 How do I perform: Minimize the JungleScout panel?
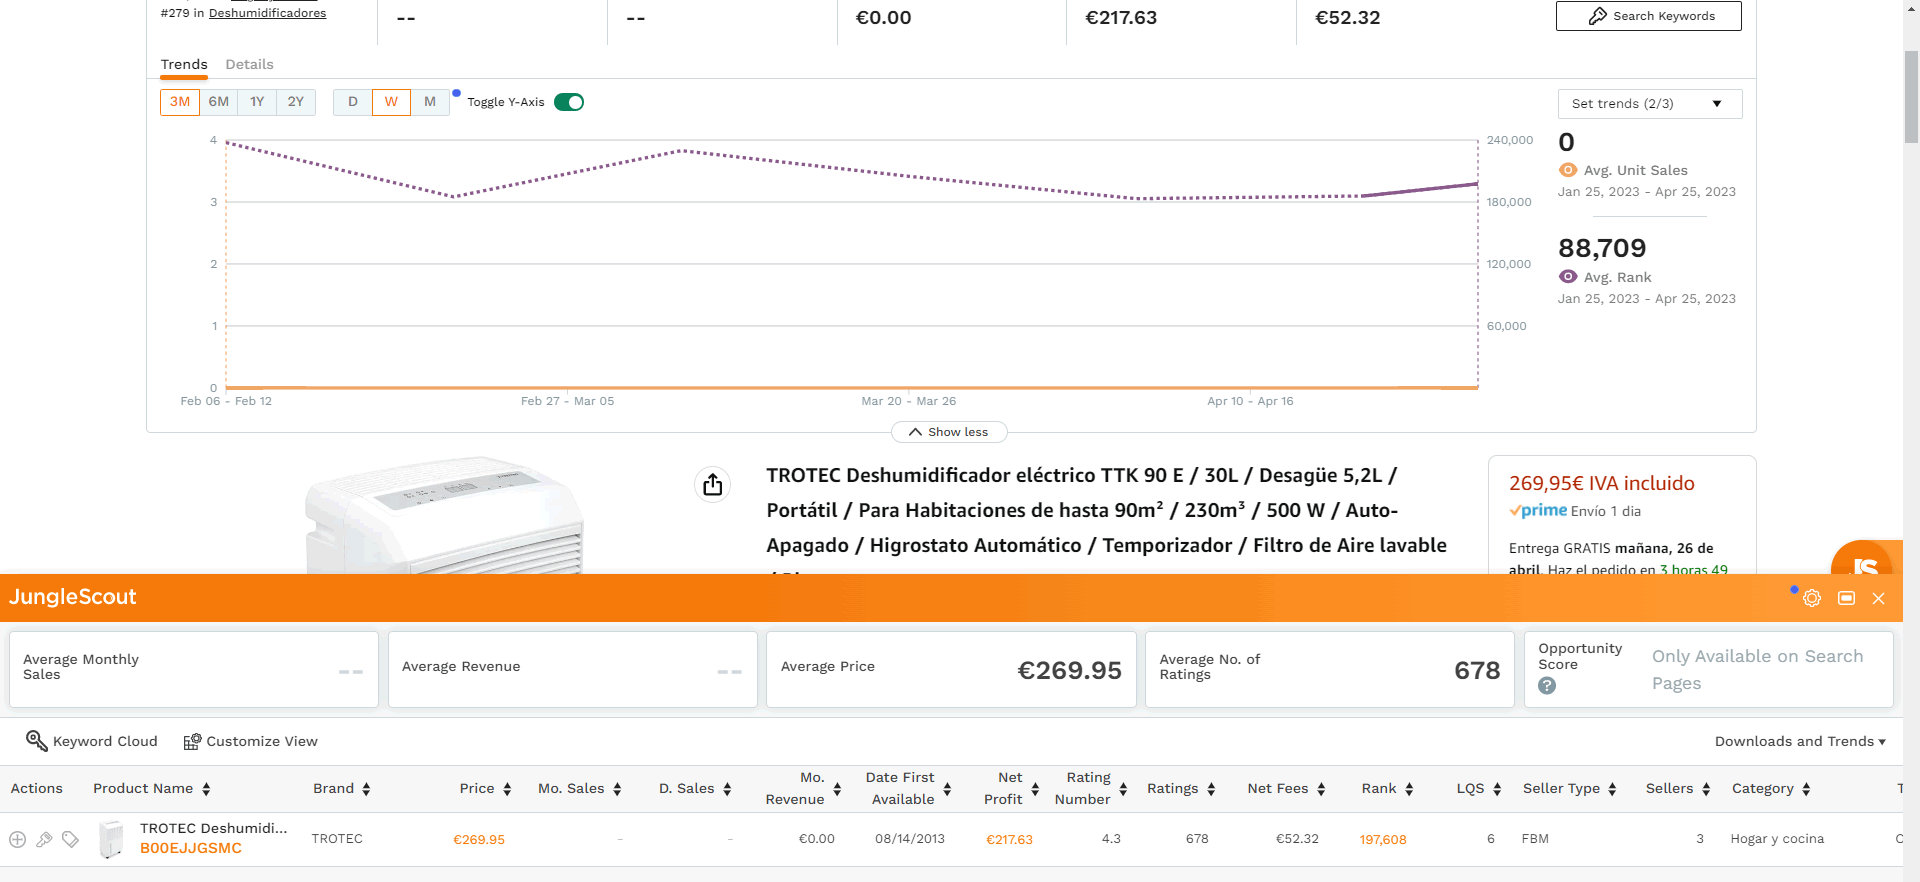click(1846, 598)
